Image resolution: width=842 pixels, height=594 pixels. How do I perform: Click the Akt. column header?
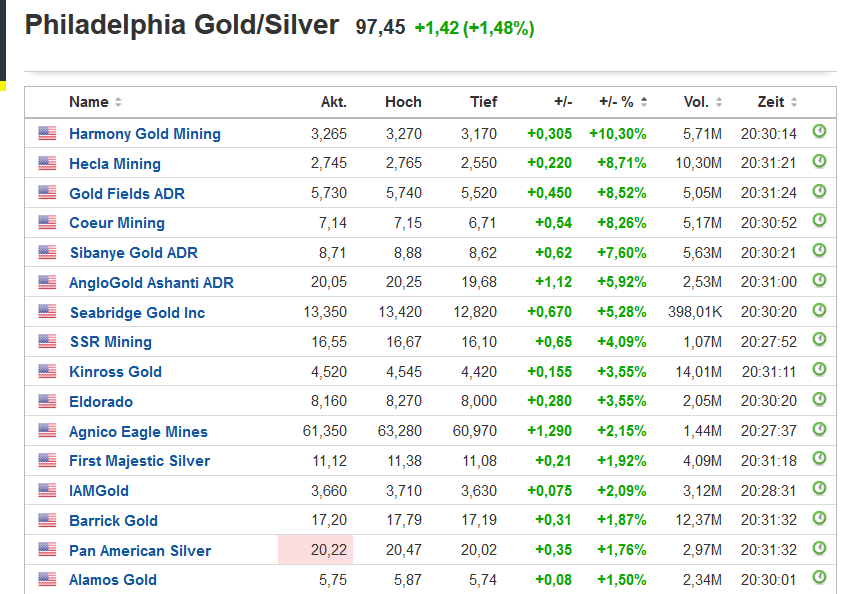click(x=333, y=102)
